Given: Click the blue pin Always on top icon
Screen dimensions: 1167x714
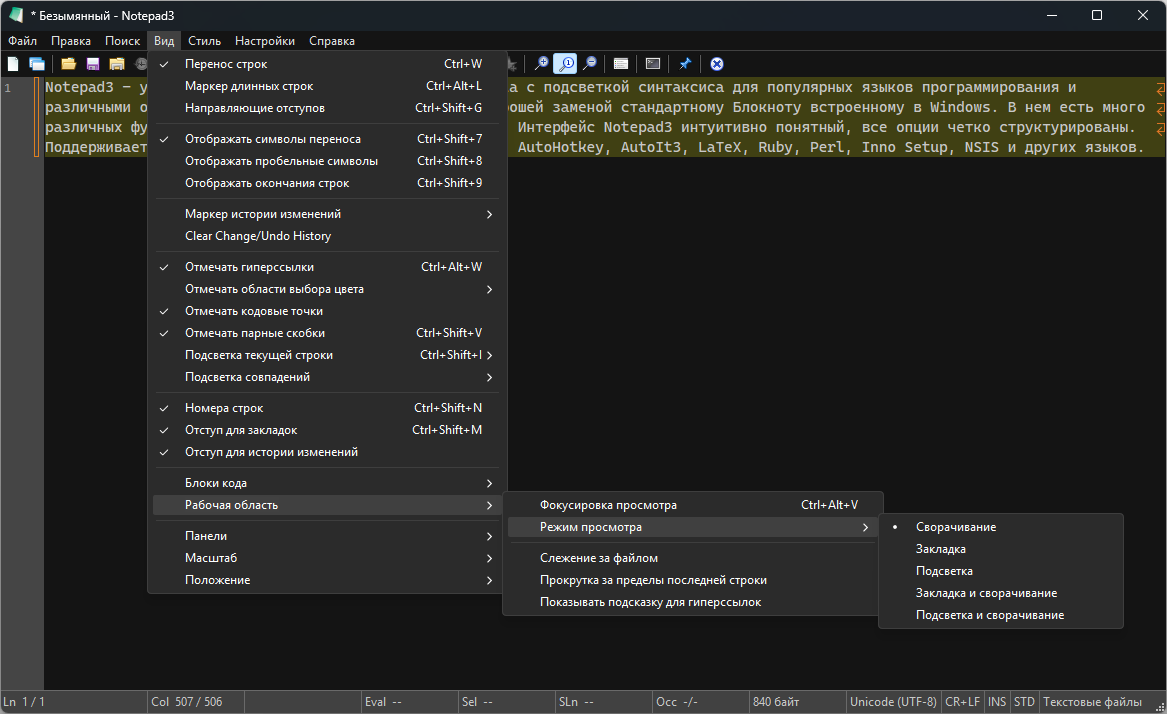Looking at the screenshot, I should (685, 64).
